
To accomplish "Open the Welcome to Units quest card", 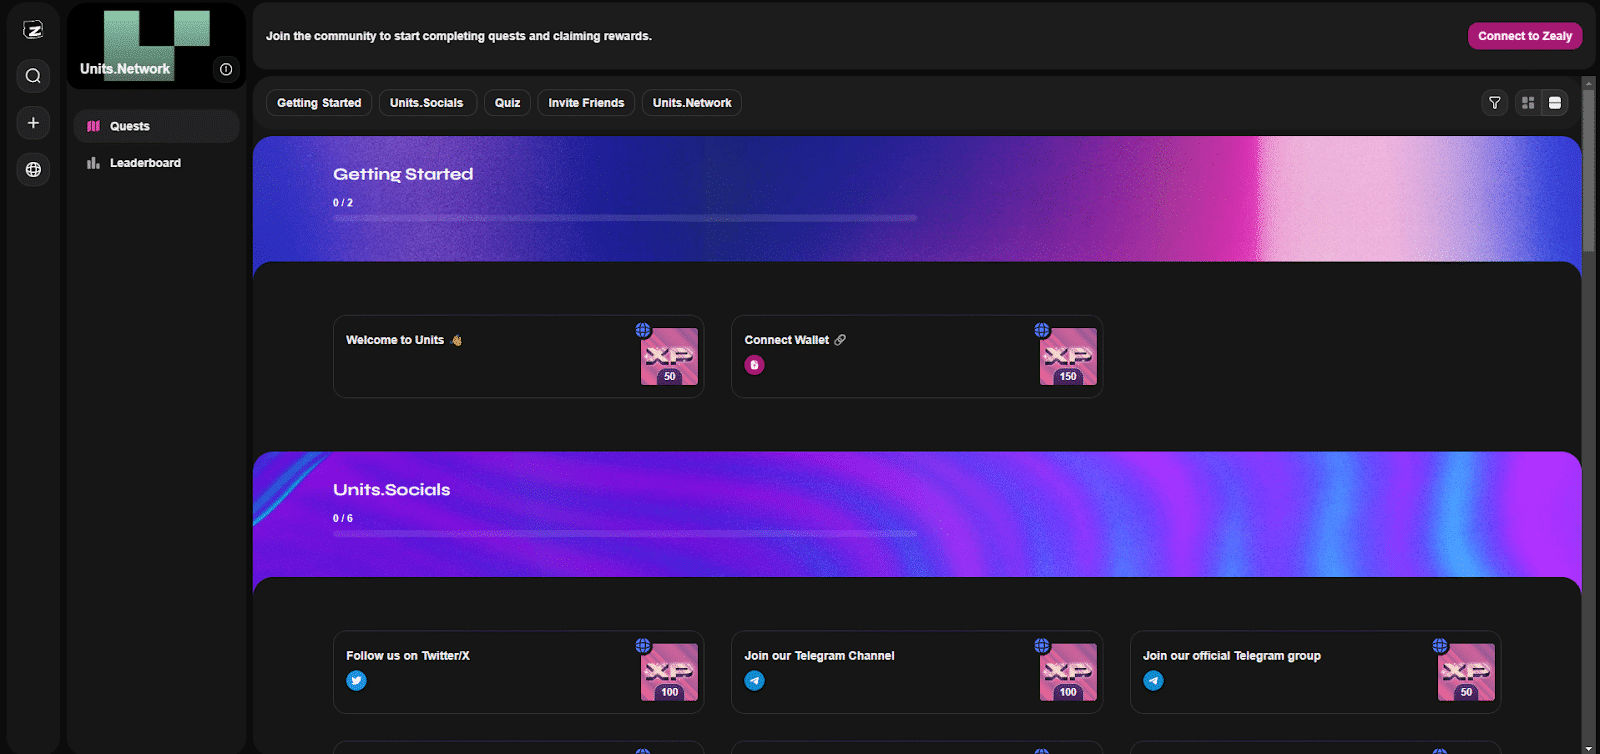I will (518, 357).
